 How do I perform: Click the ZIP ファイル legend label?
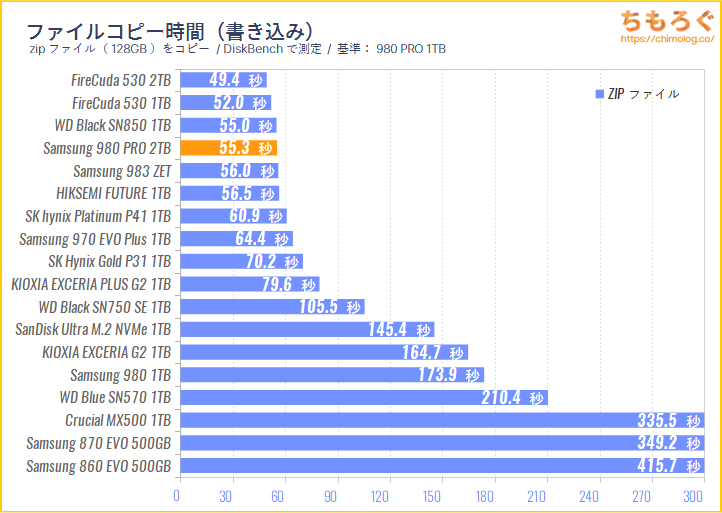click(x=643, y=94)
